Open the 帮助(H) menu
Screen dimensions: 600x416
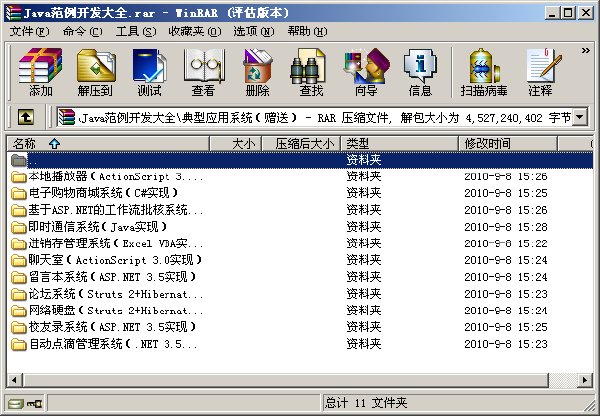(x=307, y=31)
